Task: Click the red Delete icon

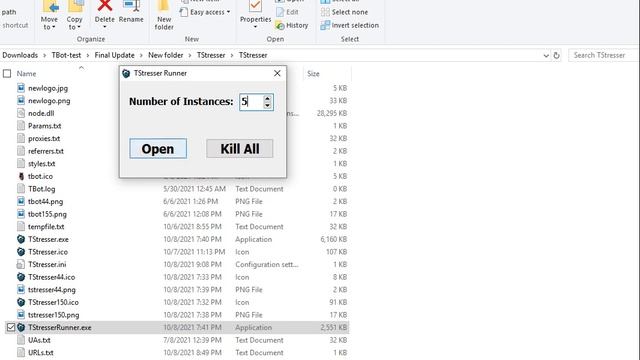Action: click(104, 6)
